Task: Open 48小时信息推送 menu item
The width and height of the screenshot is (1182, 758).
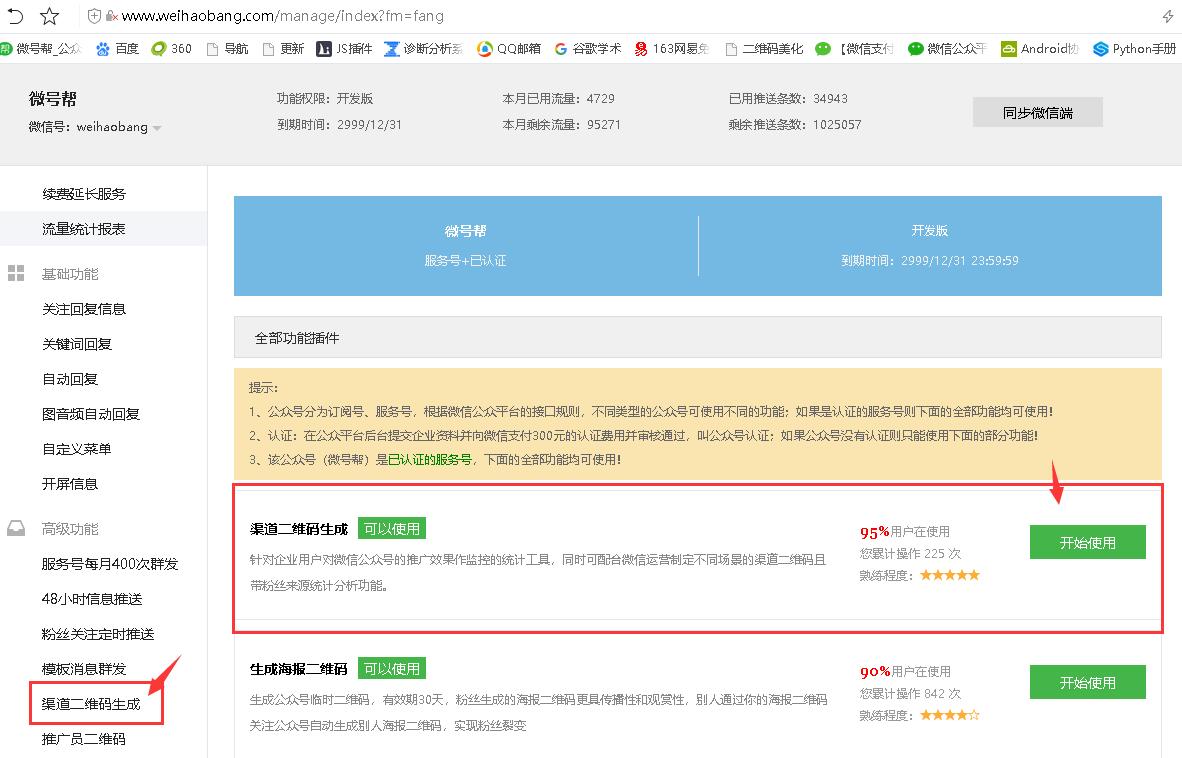Action: [x=92, y=599]
